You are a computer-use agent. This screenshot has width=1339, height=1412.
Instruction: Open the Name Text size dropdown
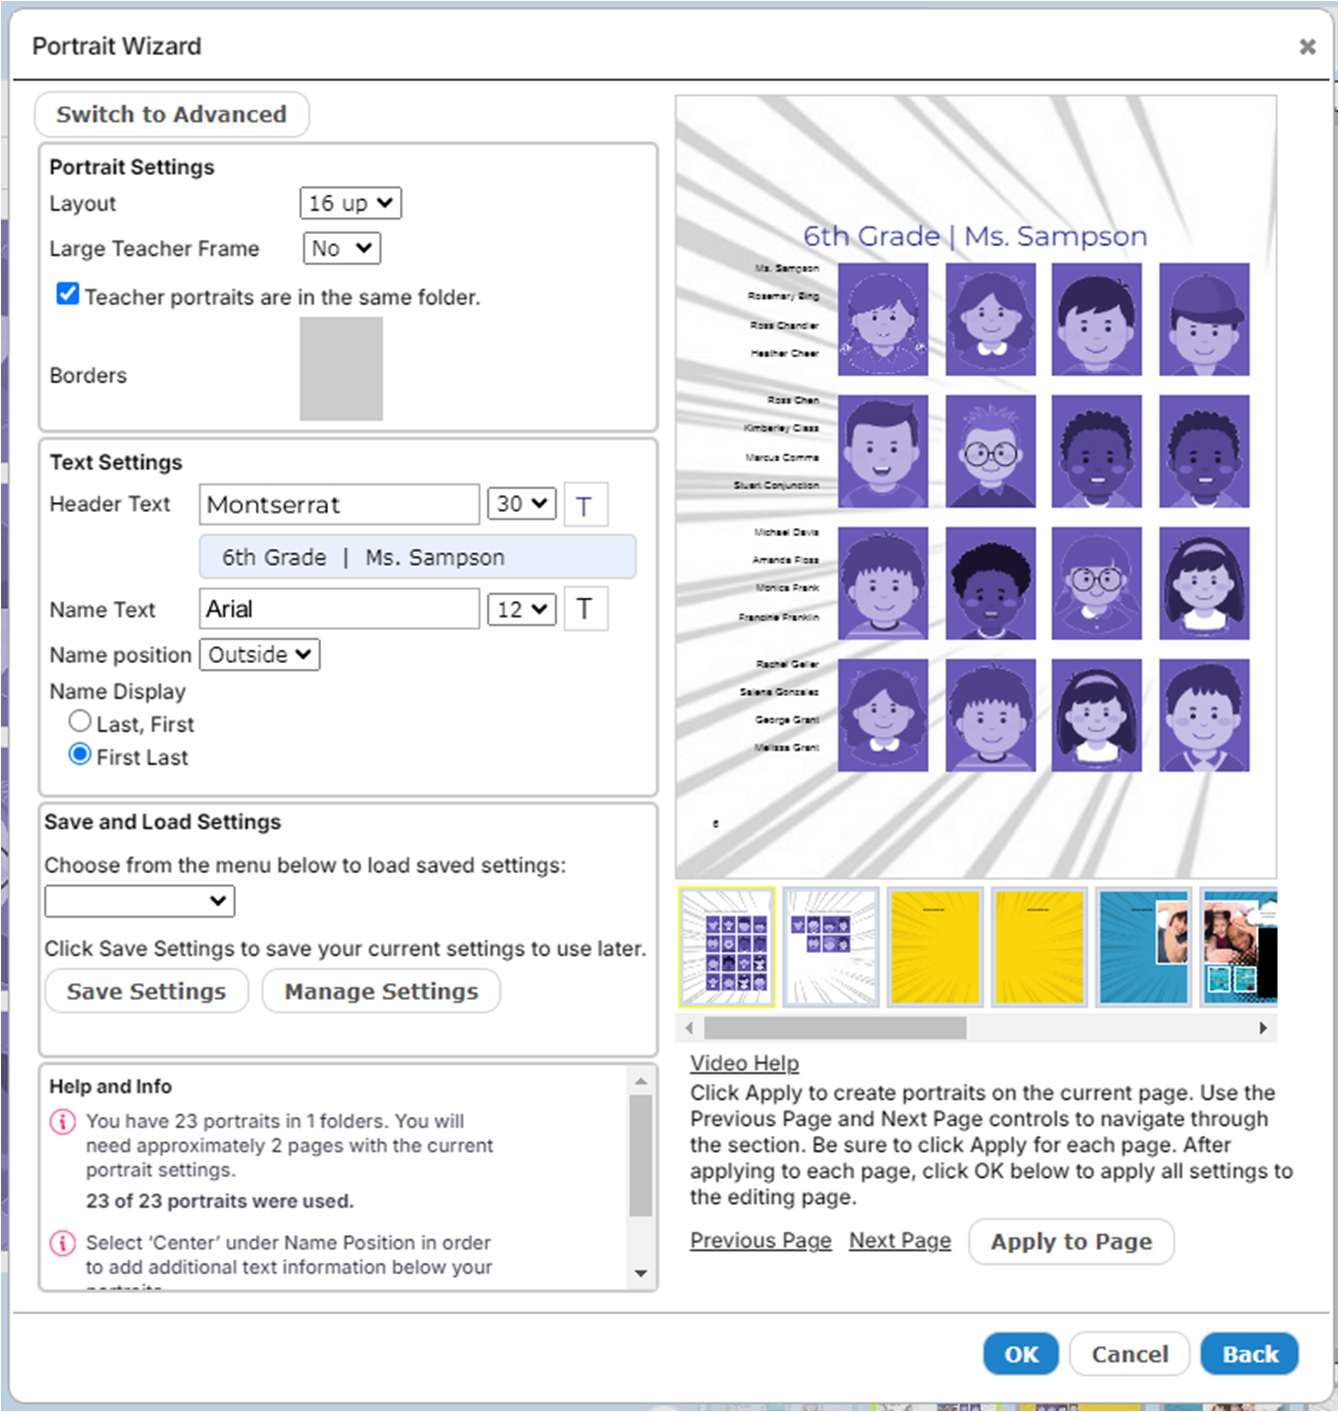522,609
